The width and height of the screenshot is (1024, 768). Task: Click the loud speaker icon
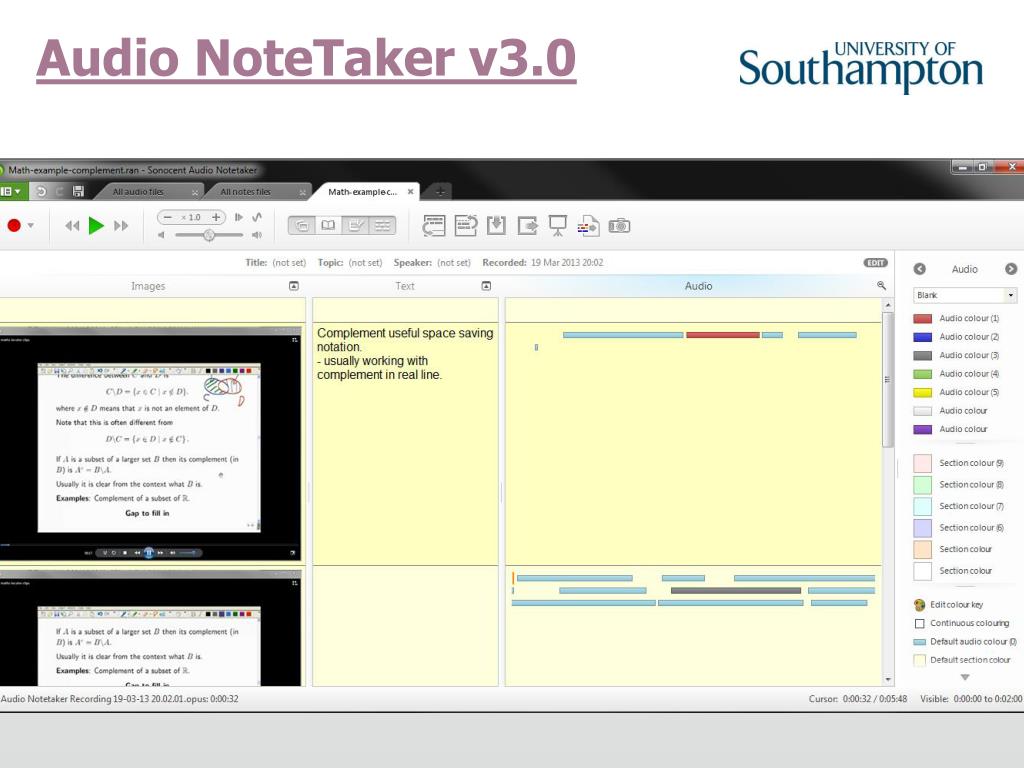(x=257, y=234)
